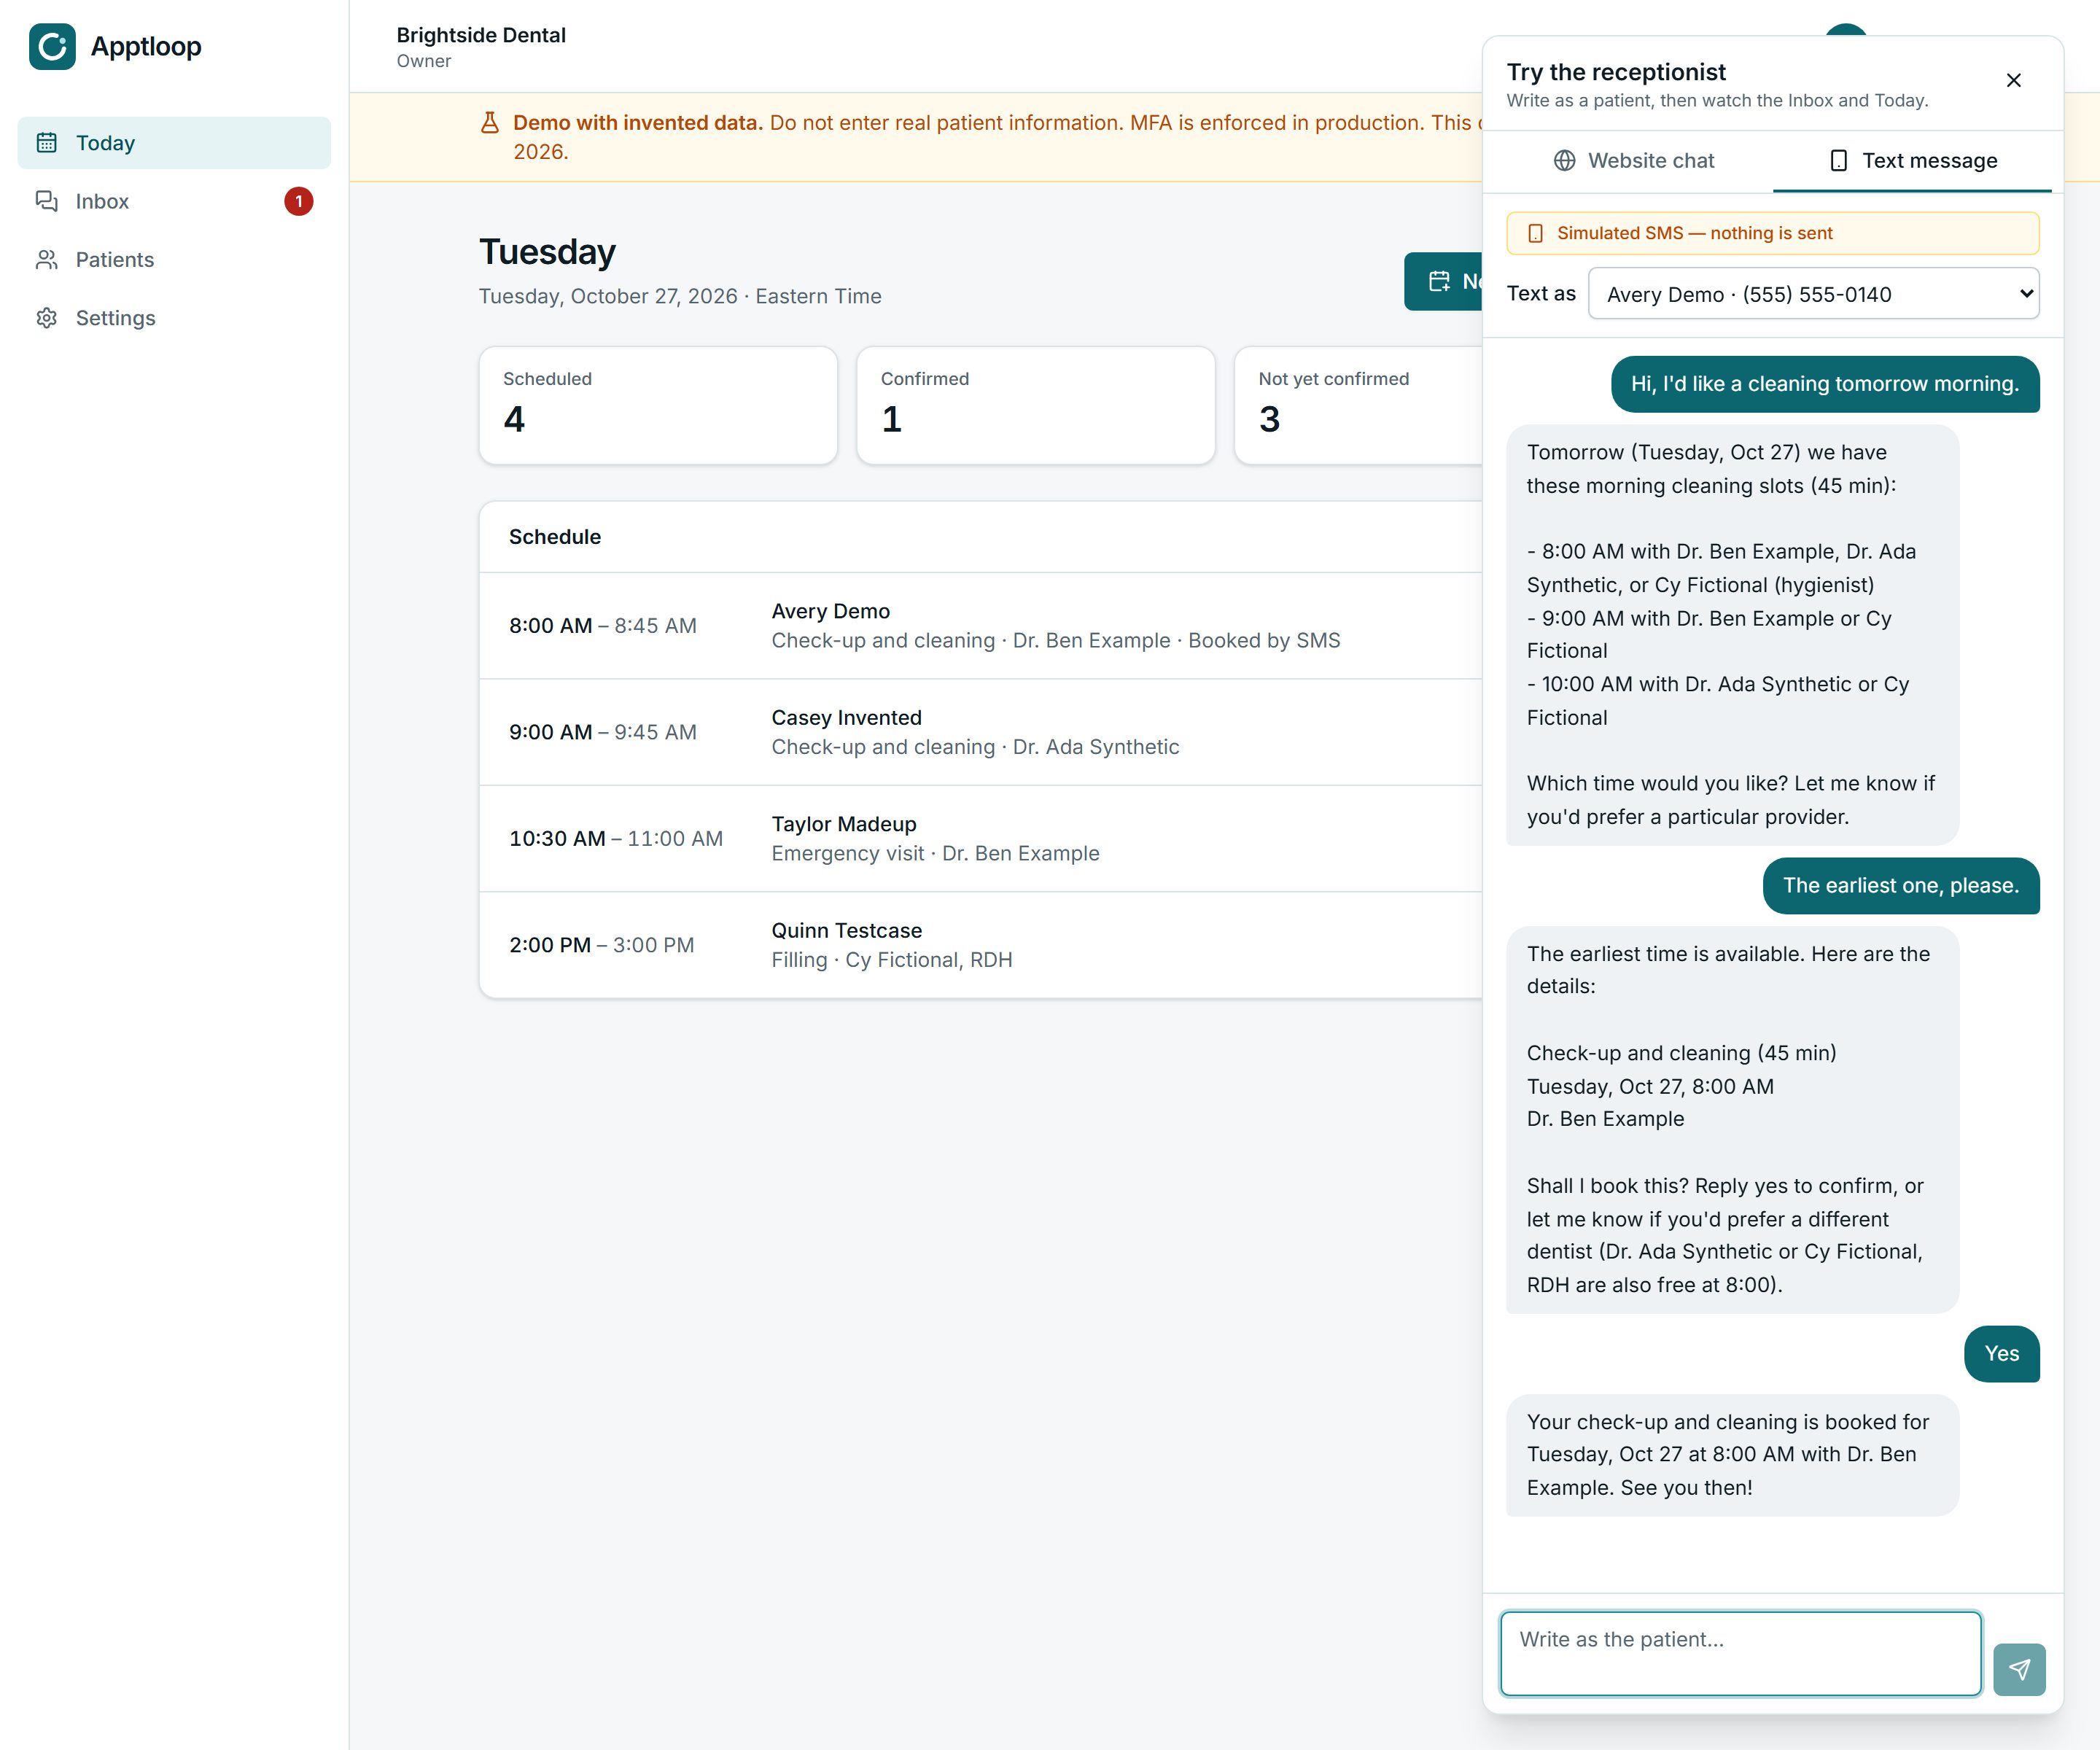Click 'The earliest one, please.' message bubble
The image size is (2100, 1750).
pos(1901,886)
